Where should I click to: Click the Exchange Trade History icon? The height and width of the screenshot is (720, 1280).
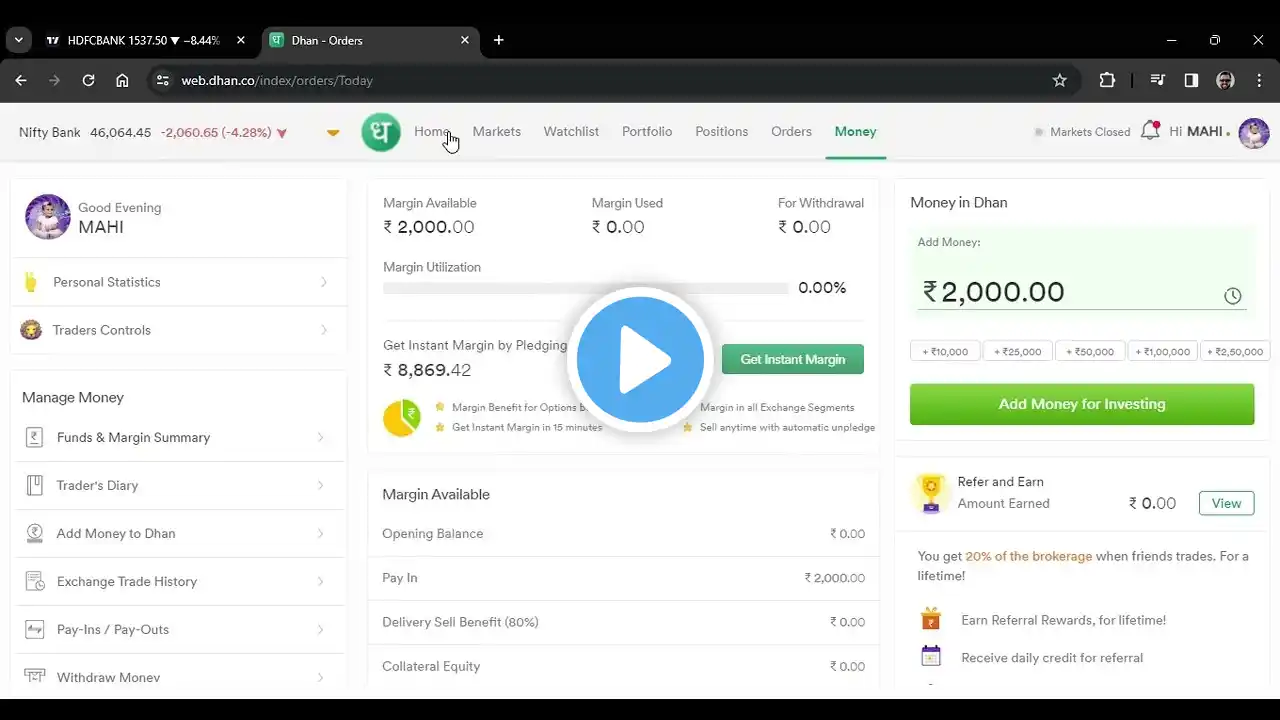tap(34, 581)
